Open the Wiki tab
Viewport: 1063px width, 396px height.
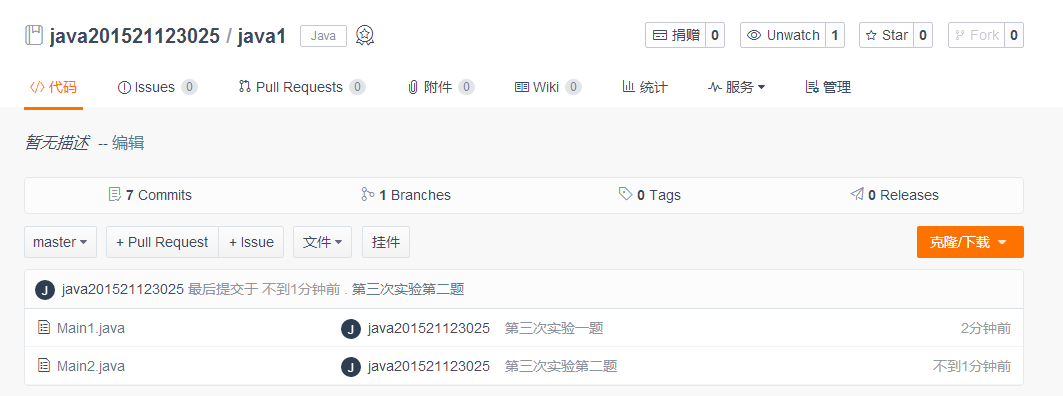548,87
